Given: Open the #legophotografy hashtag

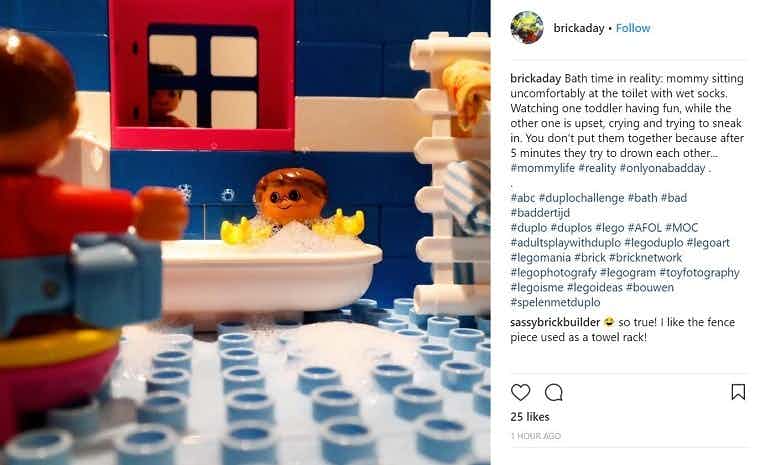Looking at the screenshot, I should click(553, 273).
